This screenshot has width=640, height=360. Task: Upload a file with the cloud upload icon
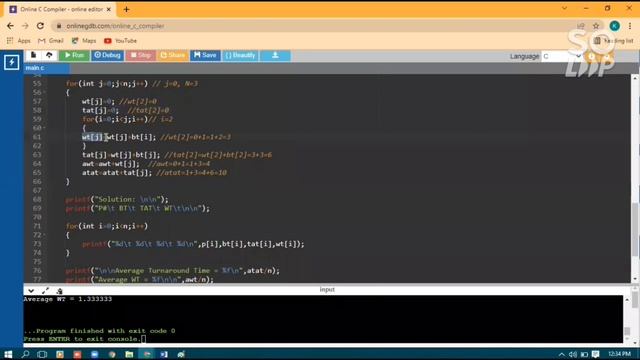point(49,55)
